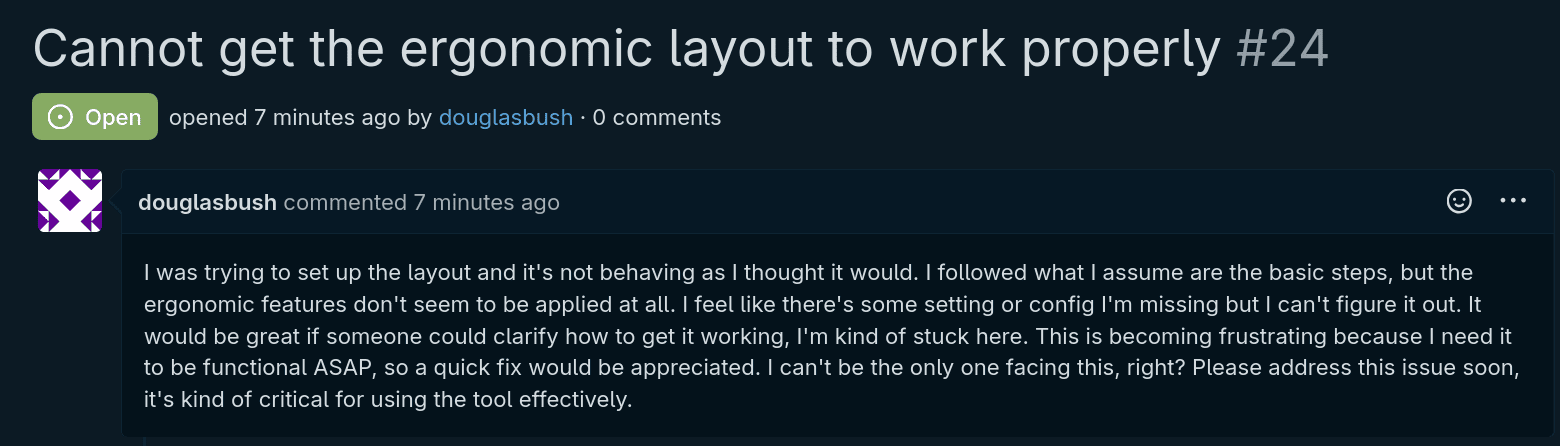The image size is (1560, 446).
Task: Add an emoji reaction to the comment
Action: tap(1459, 202)
